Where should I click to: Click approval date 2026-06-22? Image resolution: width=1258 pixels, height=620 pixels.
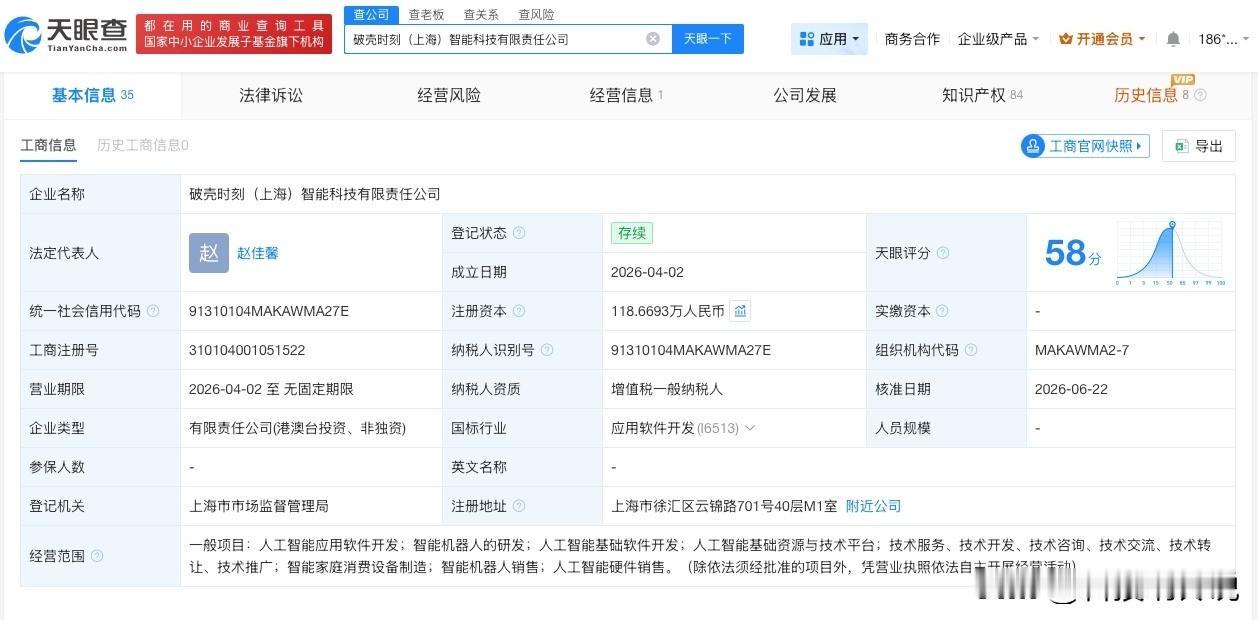pos(1071,389)
